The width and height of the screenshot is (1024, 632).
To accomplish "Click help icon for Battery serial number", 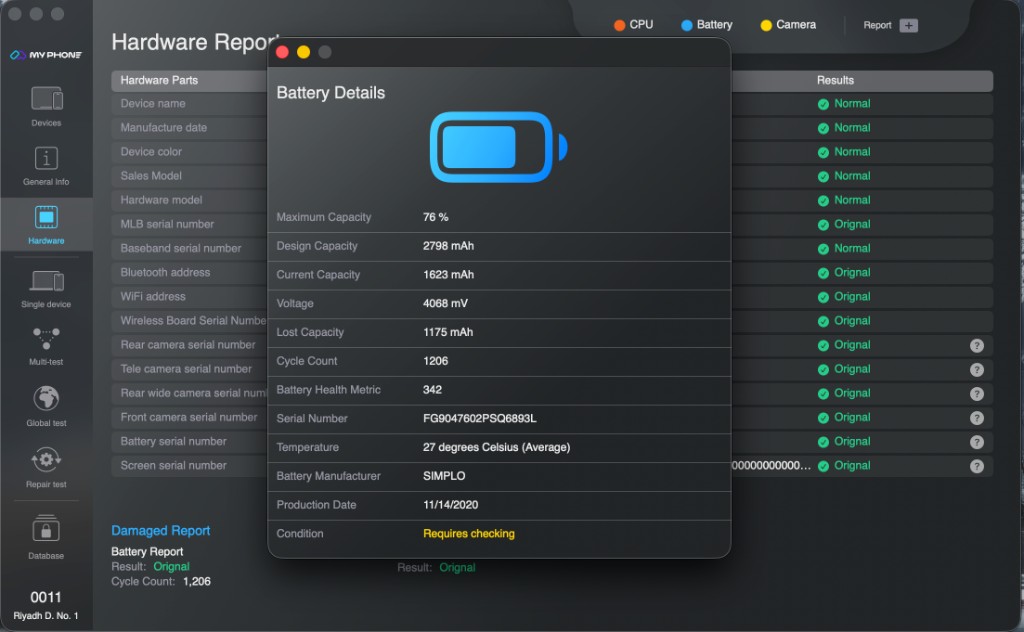I will (976, 442).
